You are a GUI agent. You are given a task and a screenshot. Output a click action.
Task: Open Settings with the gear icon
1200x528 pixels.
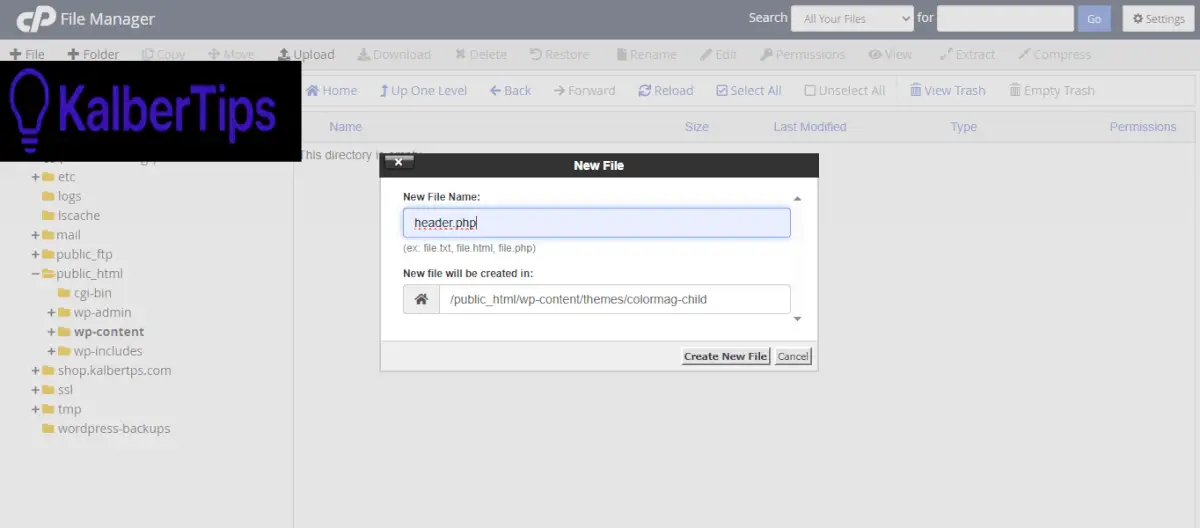[x=1138, y=19]
